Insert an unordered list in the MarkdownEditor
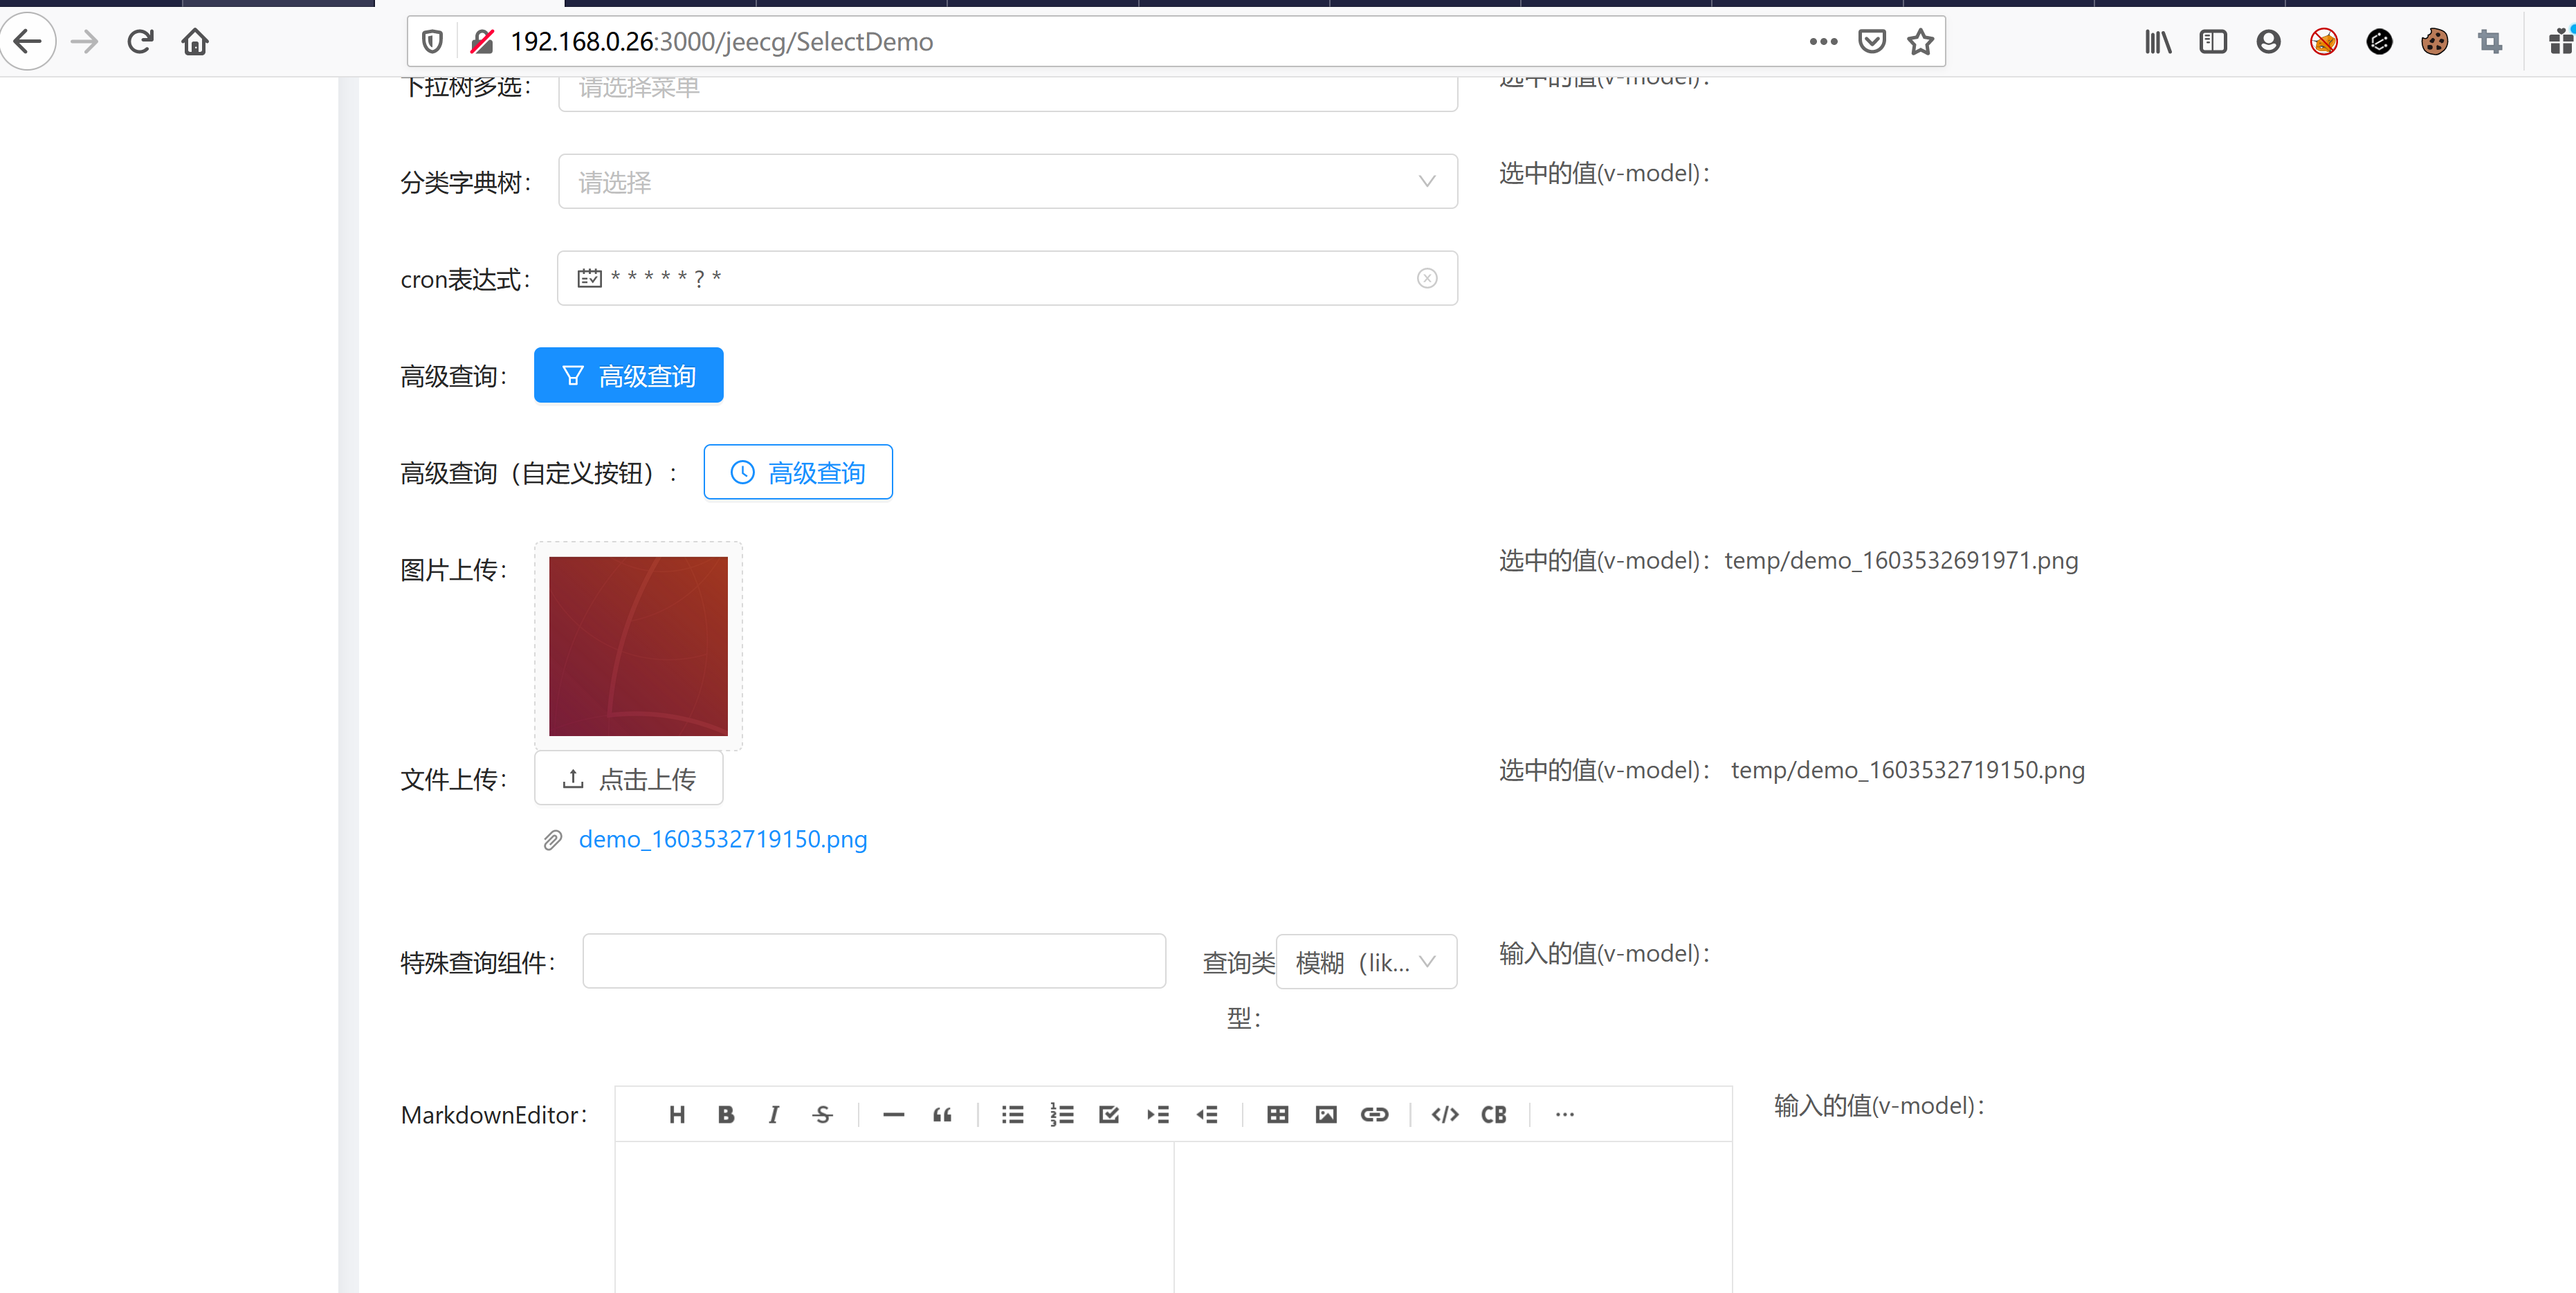 (x=1012, y=1114)
